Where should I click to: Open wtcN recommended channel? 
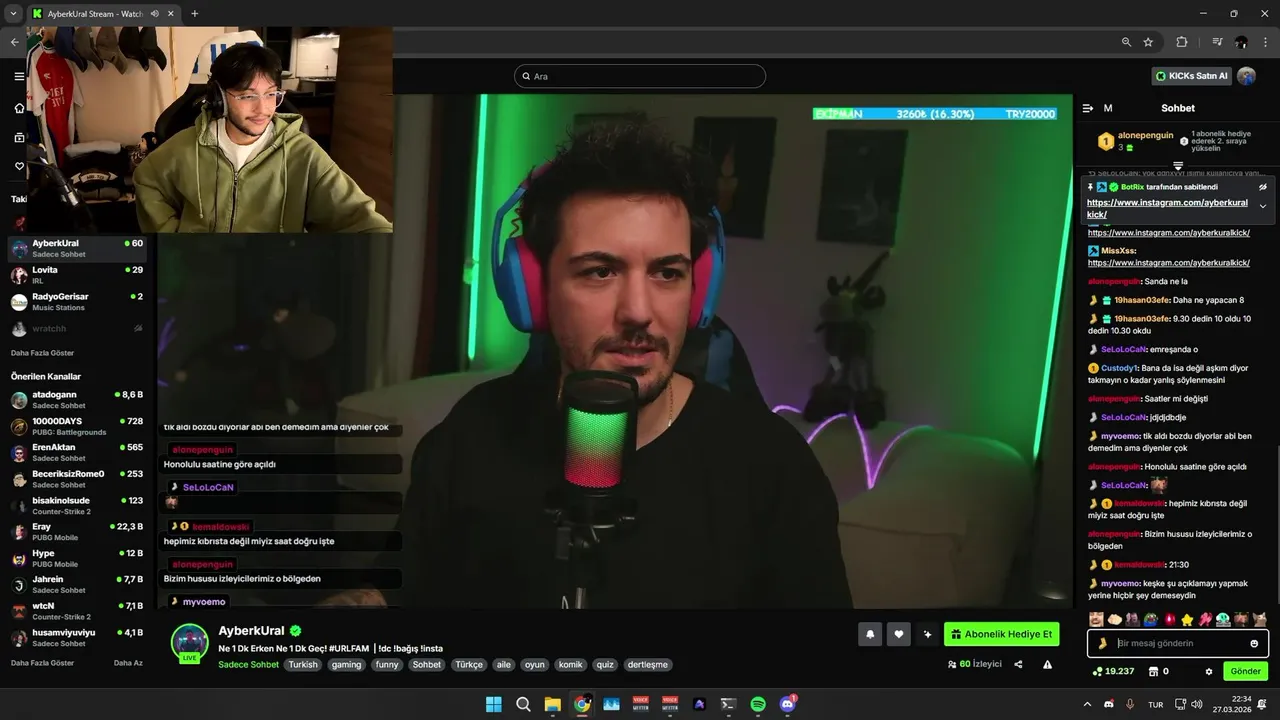[x=78, y=611]
